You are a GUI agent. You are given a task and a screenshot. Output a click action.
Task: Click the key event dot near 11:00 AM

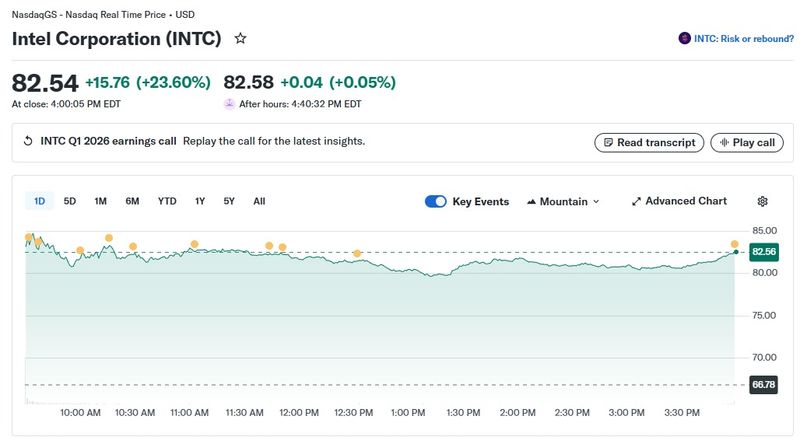tap(194, 244)
